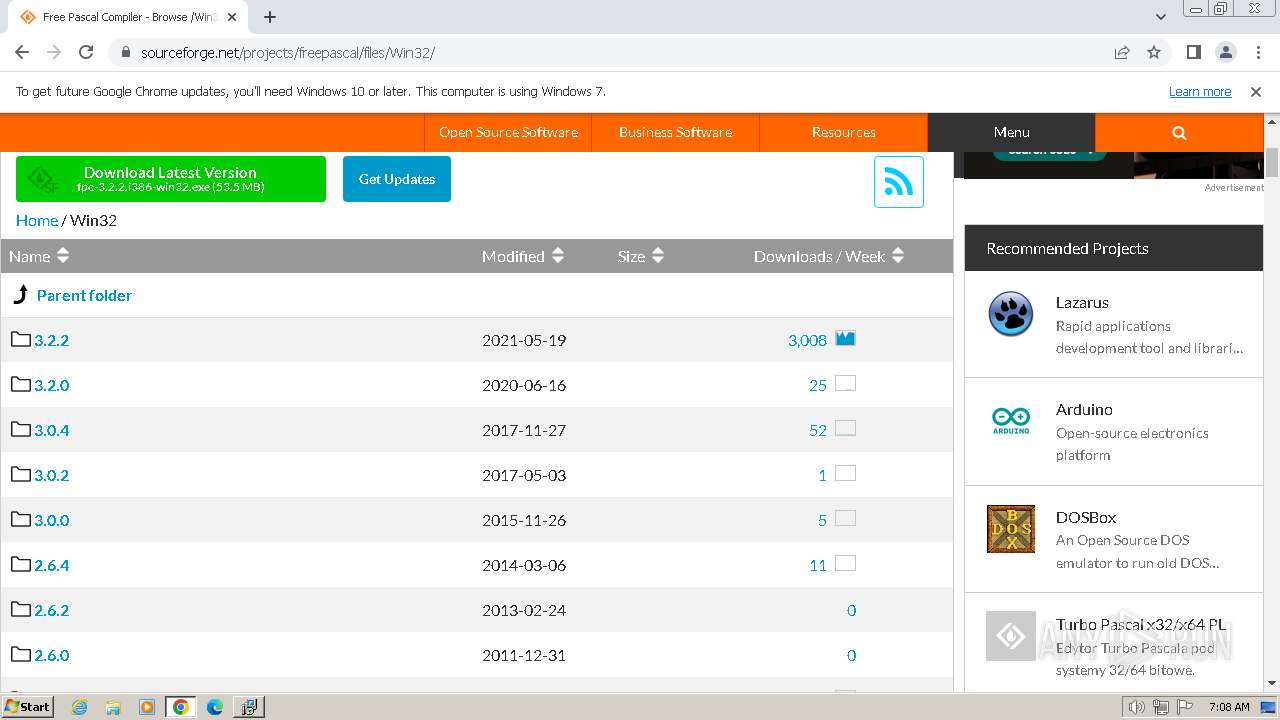Click the DOSBox logo

pos(1011,529)
